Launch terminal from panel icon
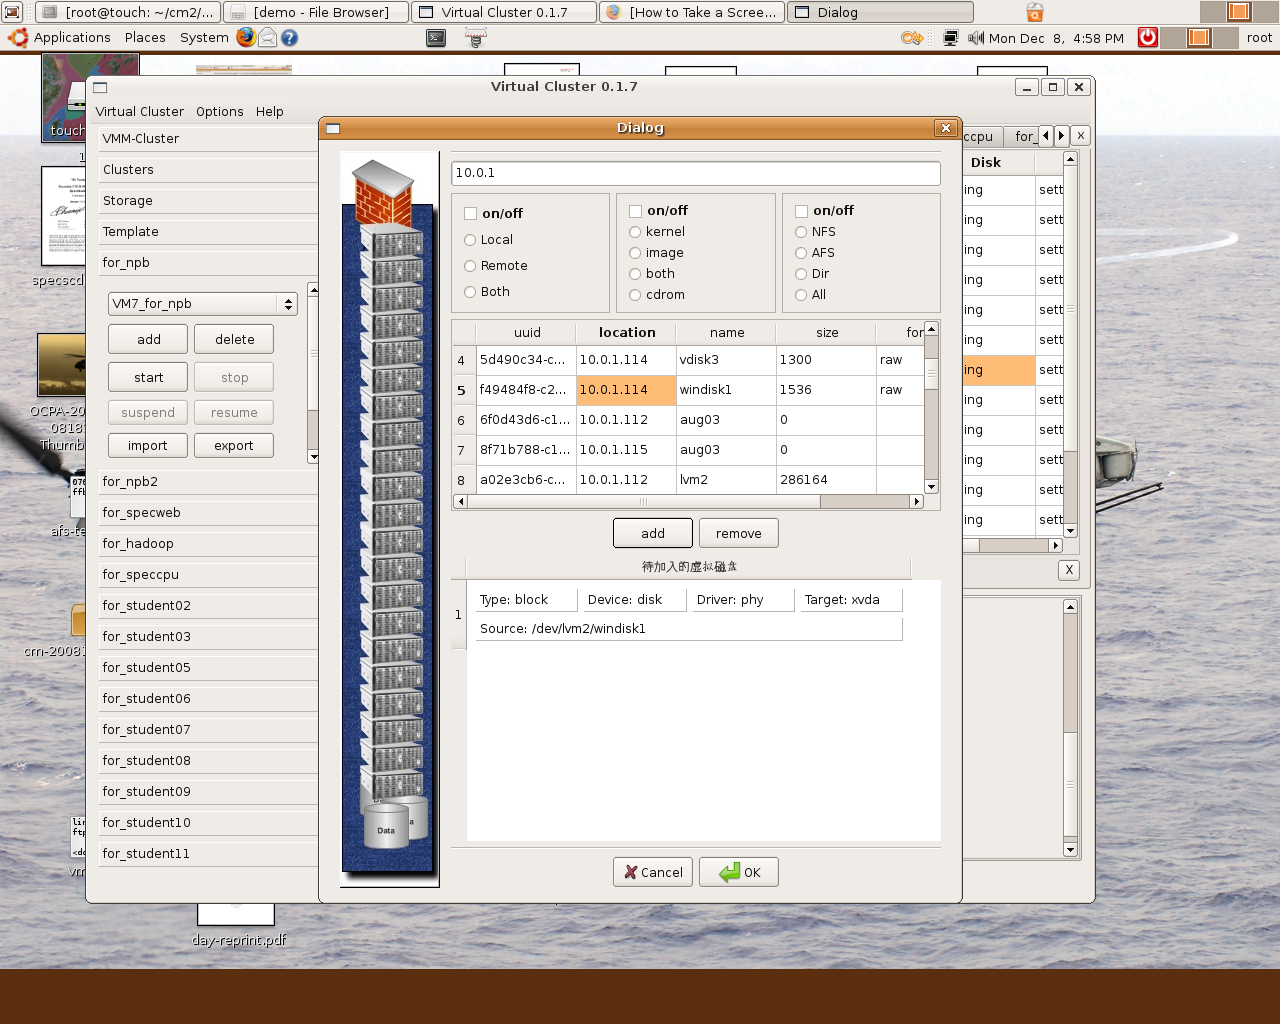The image size is (1280, 1024). tap(436, 38)
